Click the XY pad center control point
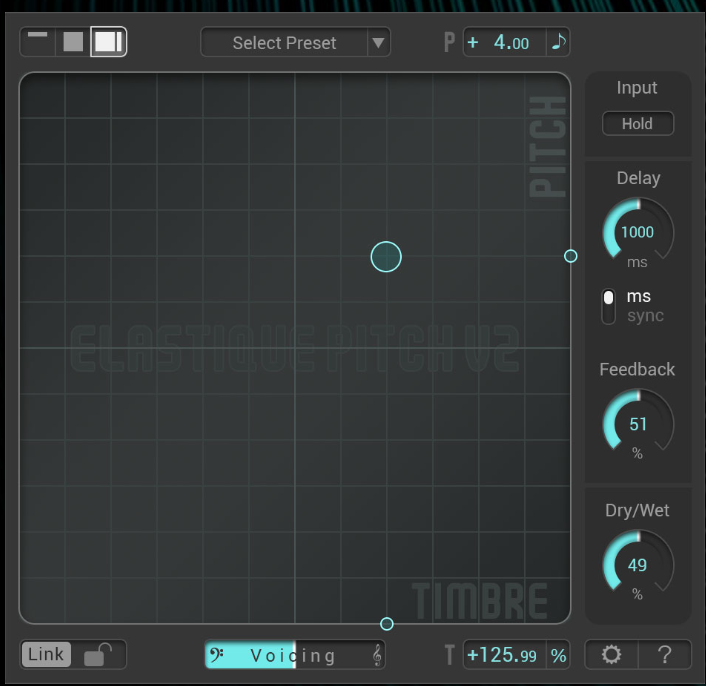This screenshot has height=686, width=706. click(386, 257)
